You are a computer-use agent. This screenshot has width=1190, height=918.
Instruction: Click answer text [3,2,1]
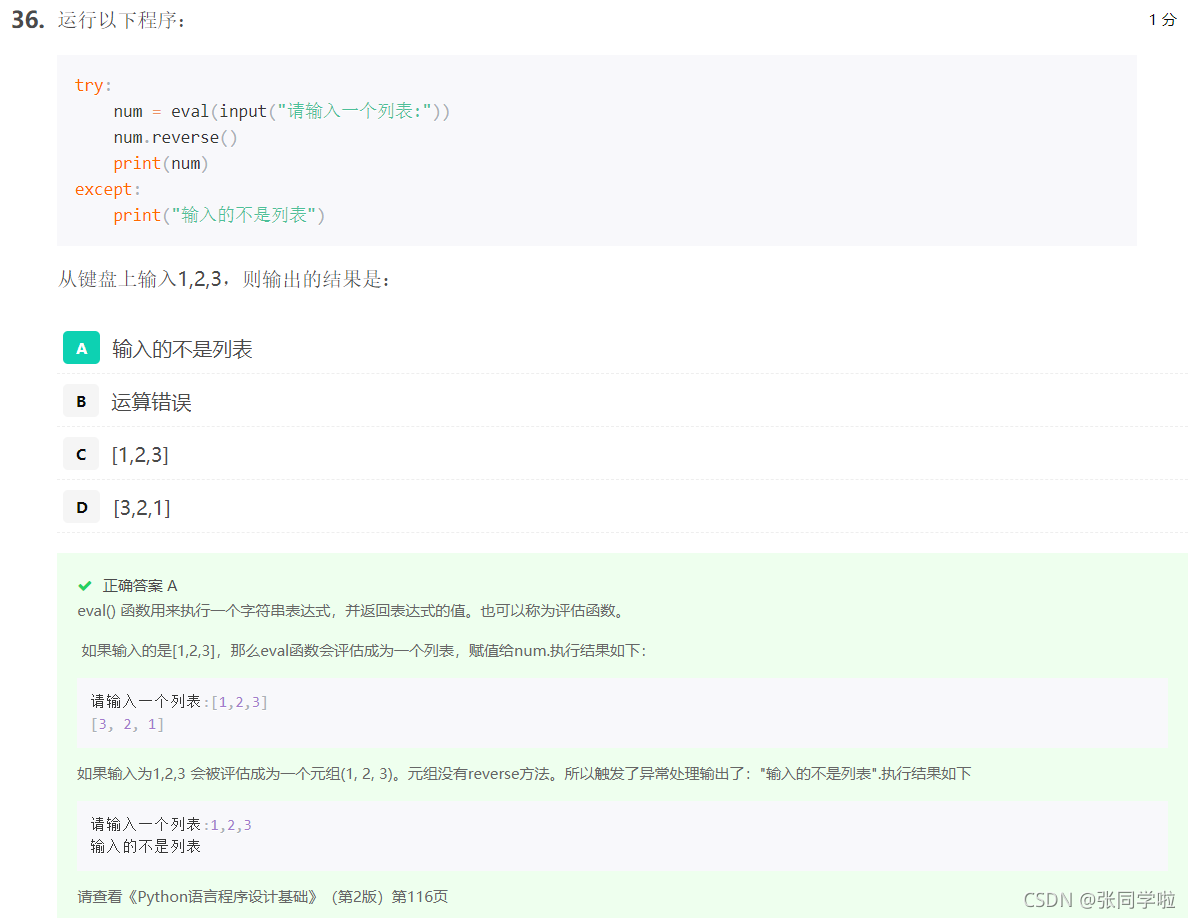(x=142, y=508)
